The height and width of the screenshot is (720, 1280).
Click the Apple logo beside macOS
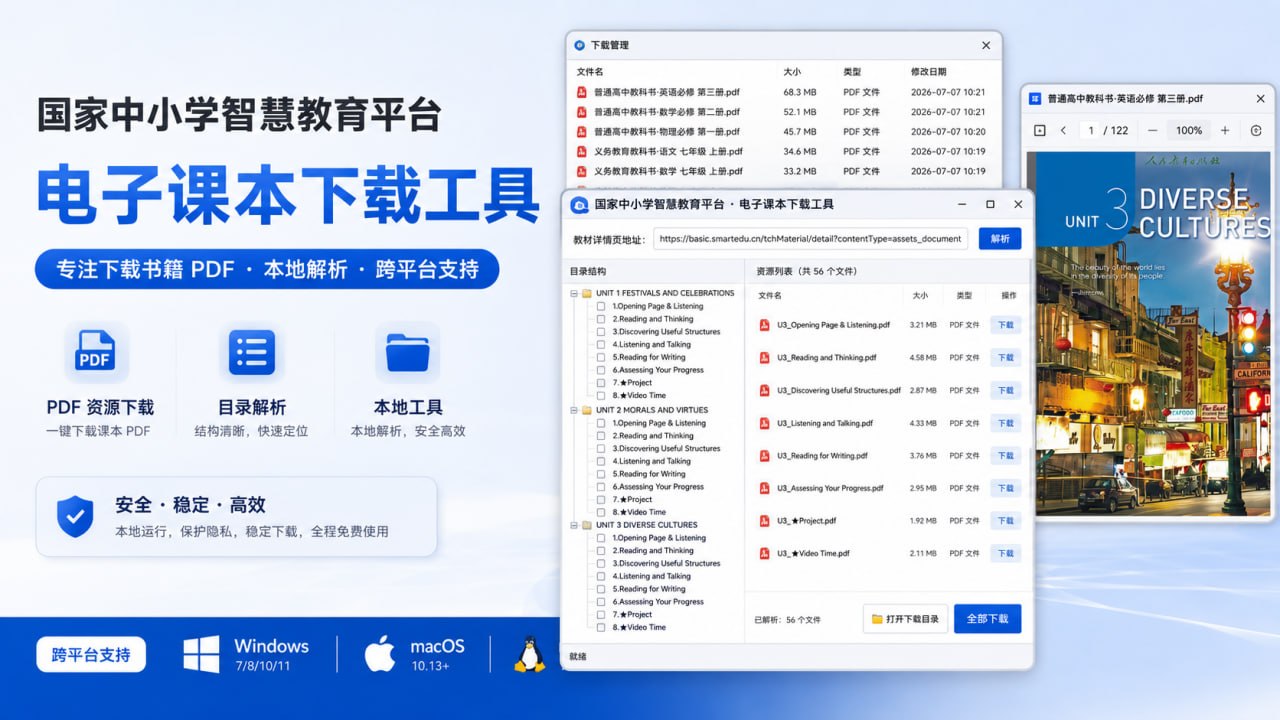(x=379, y=654)
